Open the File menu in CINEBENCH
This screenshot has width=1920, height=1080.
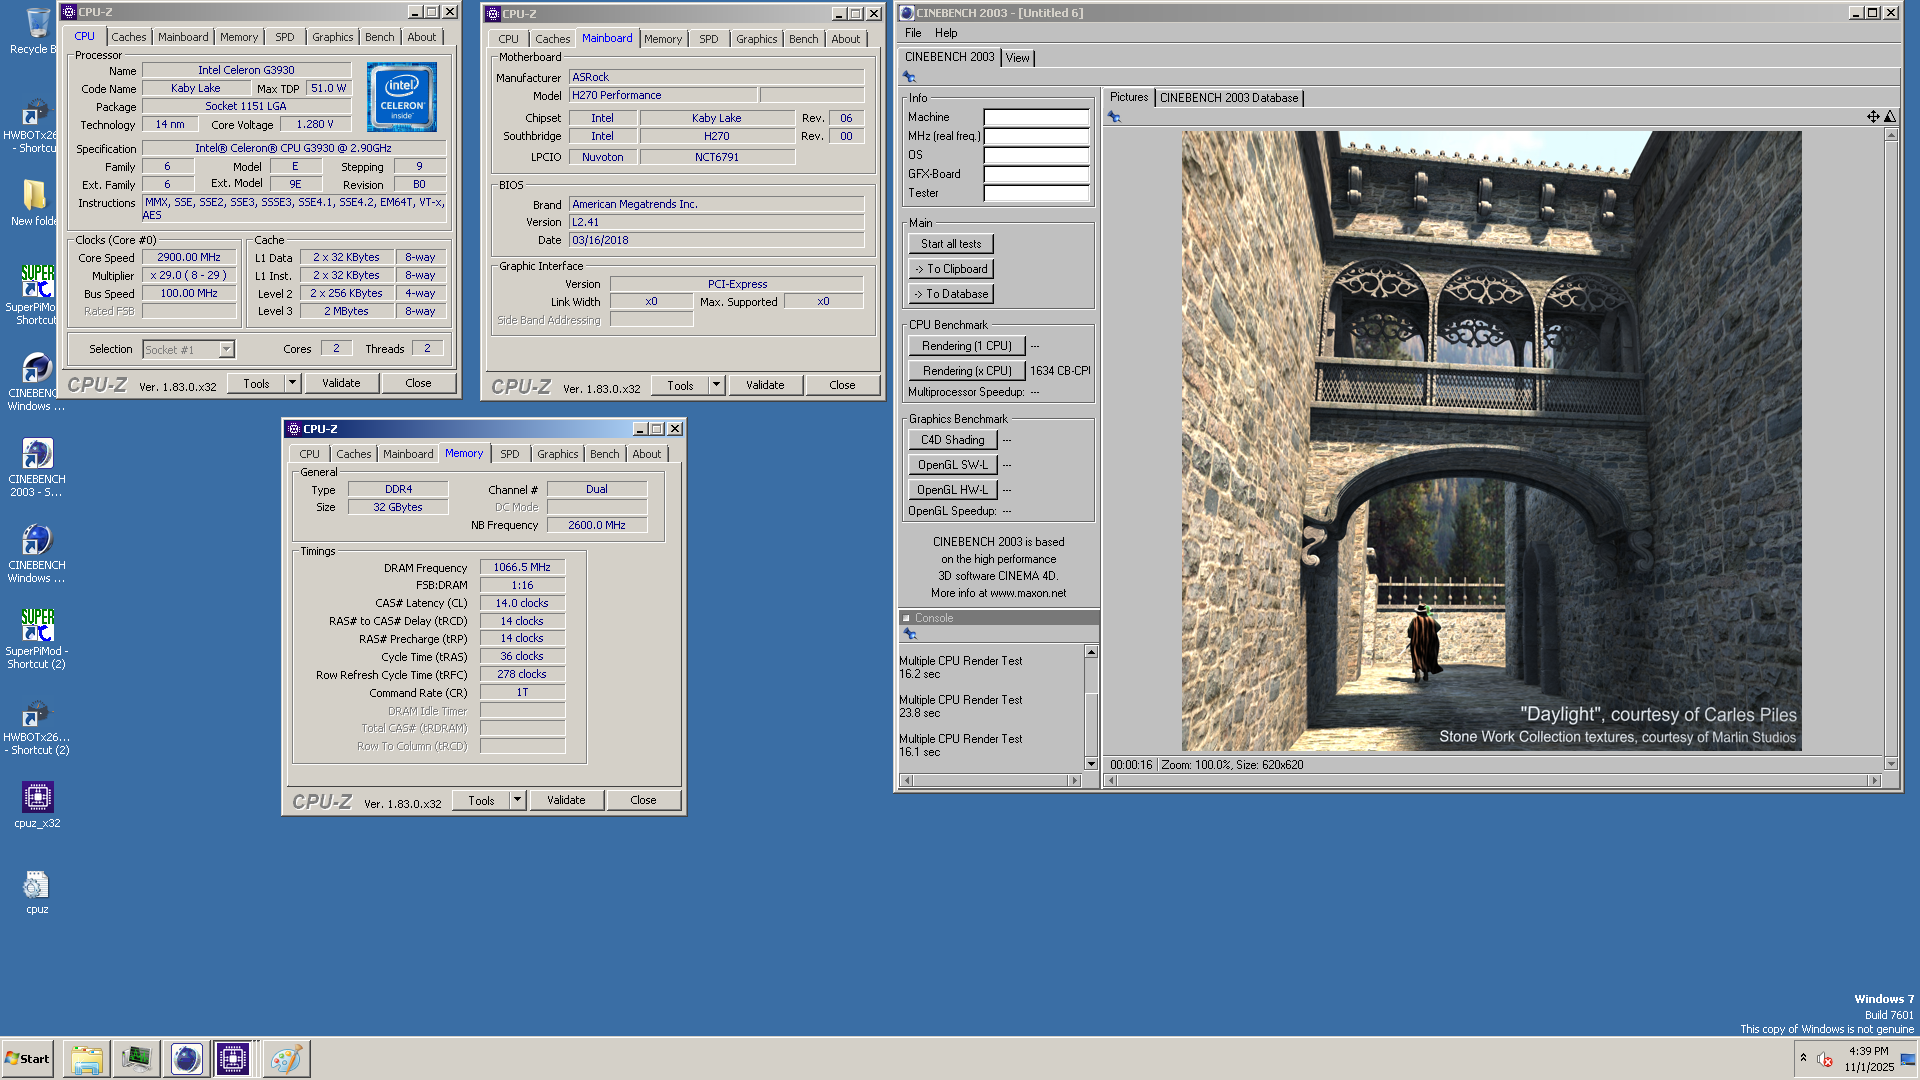[x=913, y=33]
